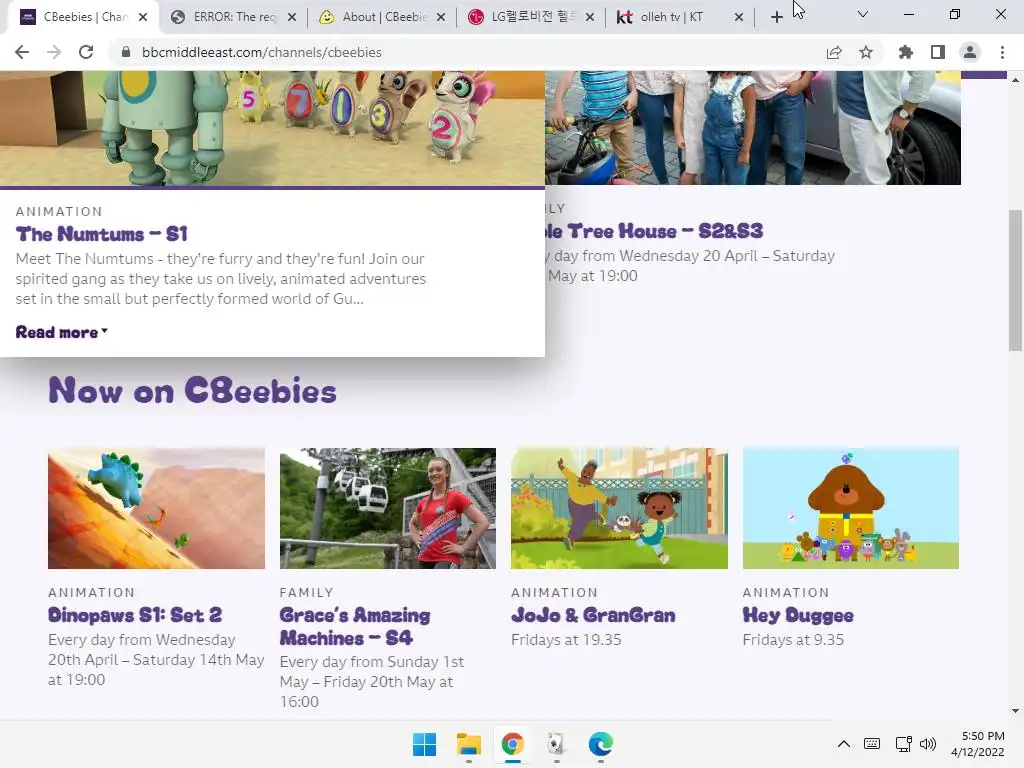Open the tab search chevron
Viewport: 1024px width, 768px height.
click(863, 14)
